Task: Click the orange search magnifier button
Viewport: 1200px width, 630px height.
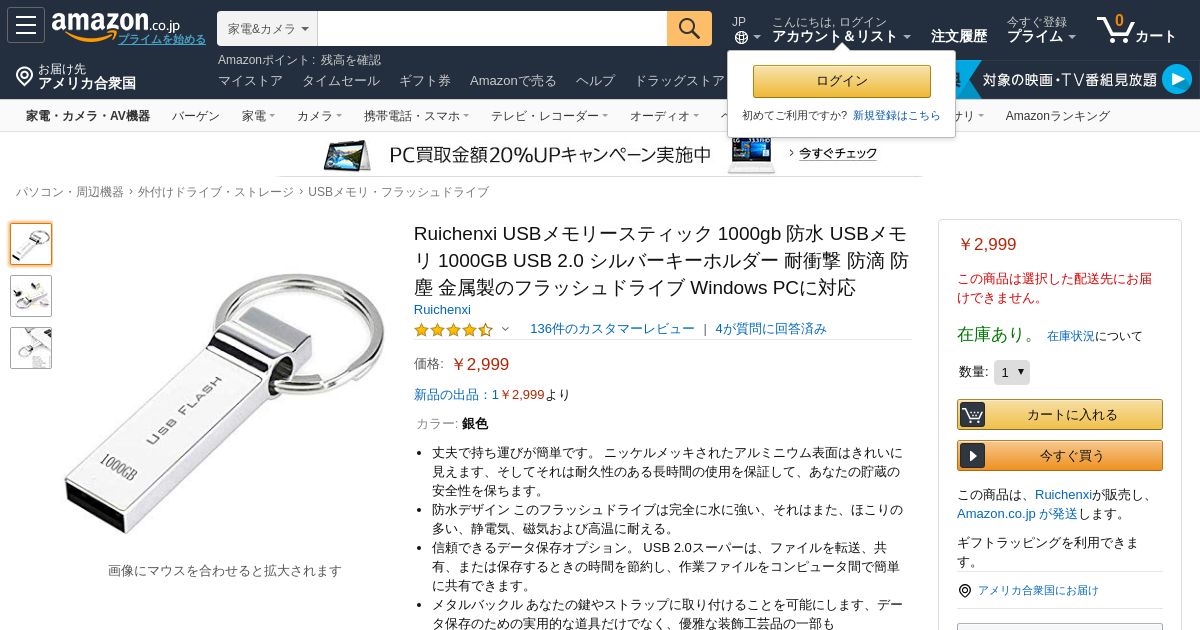Action: [x=689, y=28]
